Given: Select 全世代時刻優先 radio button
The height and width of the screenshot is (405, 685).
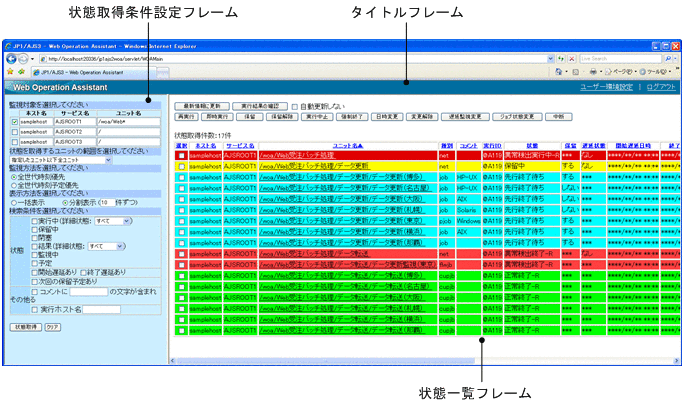Looking at the screenshot, I should pos(14,177).
